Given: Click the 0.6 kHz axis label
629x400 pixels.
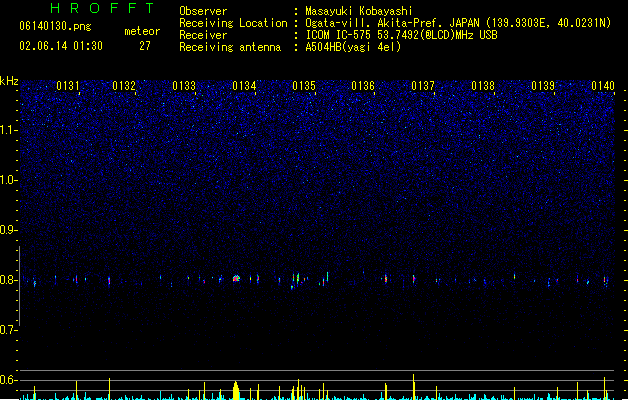Looking at the screenshot, I should (x=8, y=380).
